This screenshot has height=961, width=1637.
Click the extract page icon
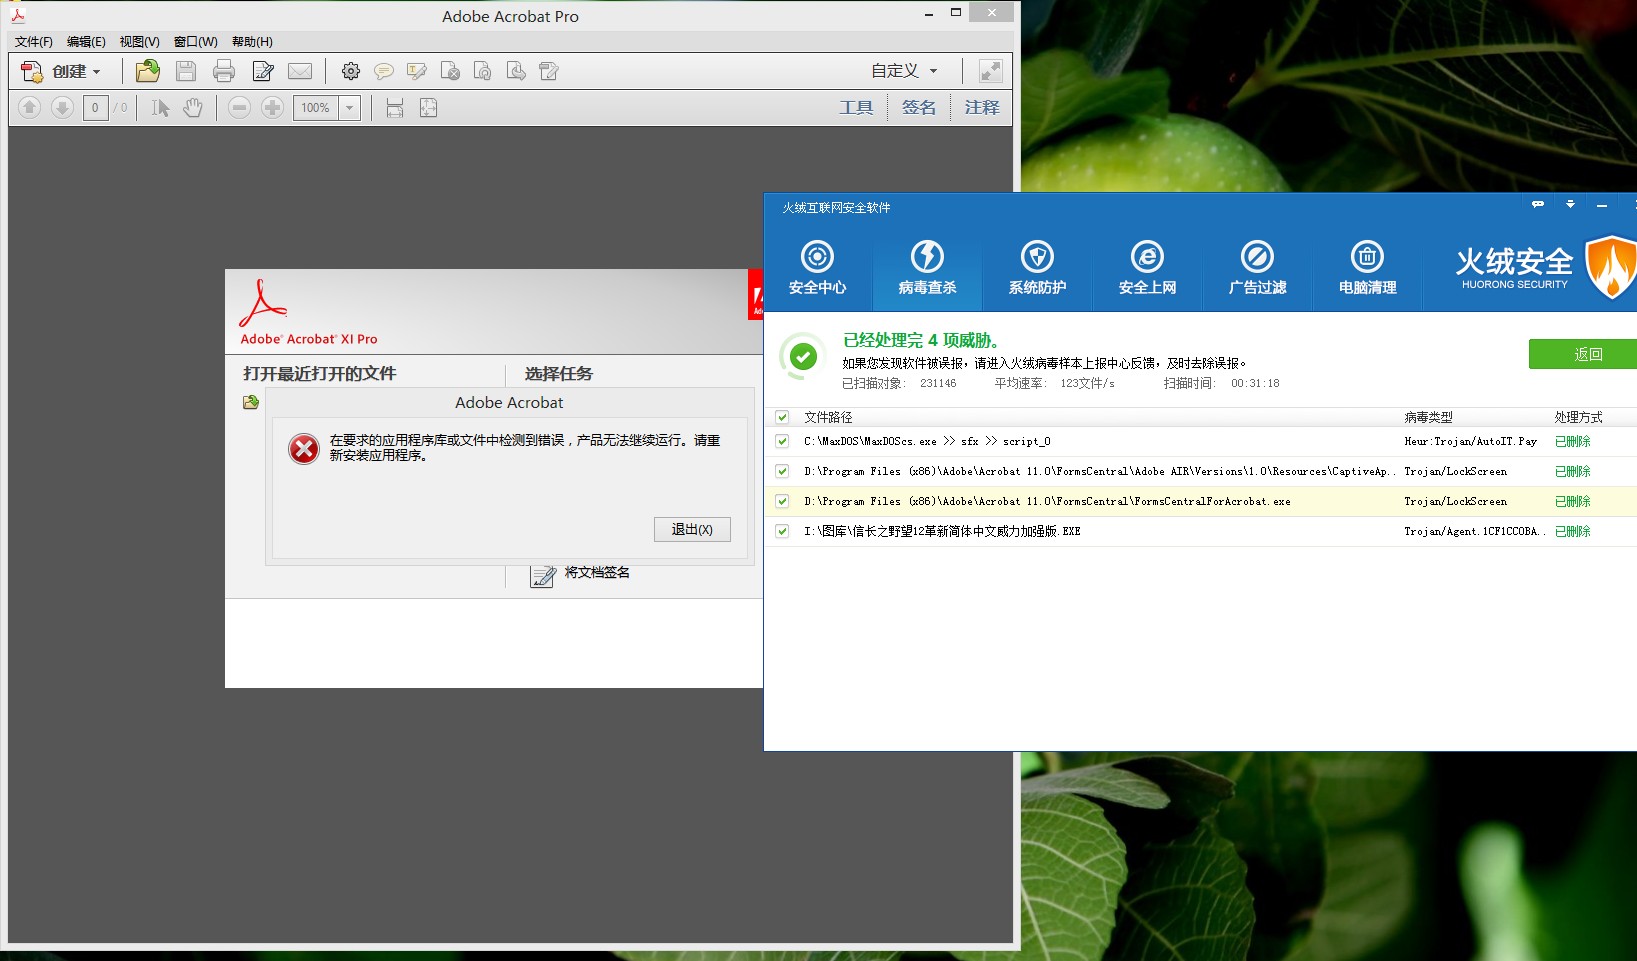(x=516, y=71)
